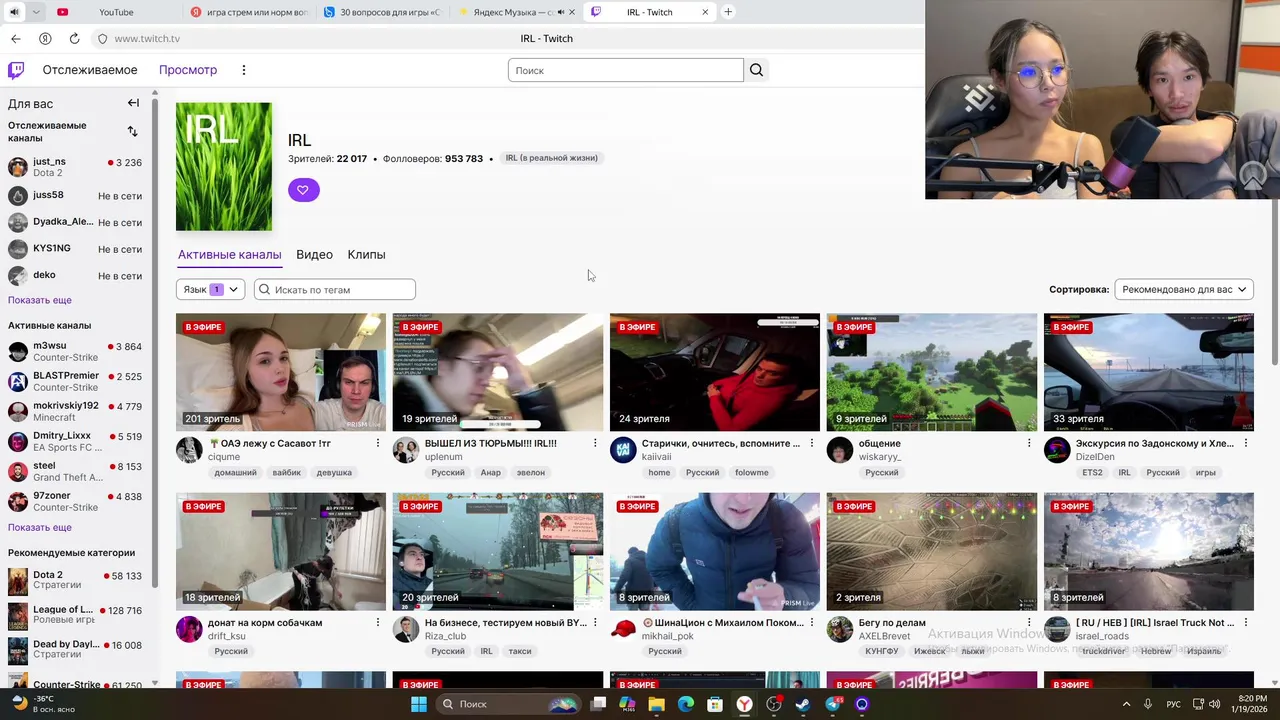Switch to the Активные каналы tab
Image resolution: width=1280 pixels, height=720 pixels.
point(229,254)
